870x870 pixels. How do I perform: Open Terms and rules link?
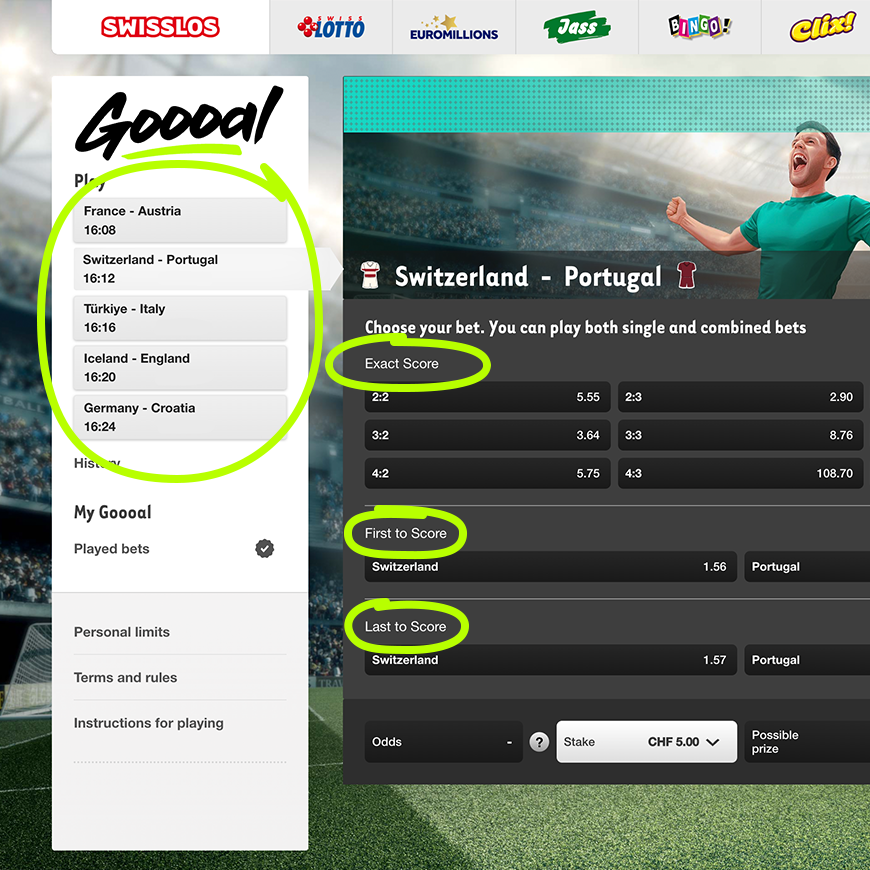coord(125,677)
